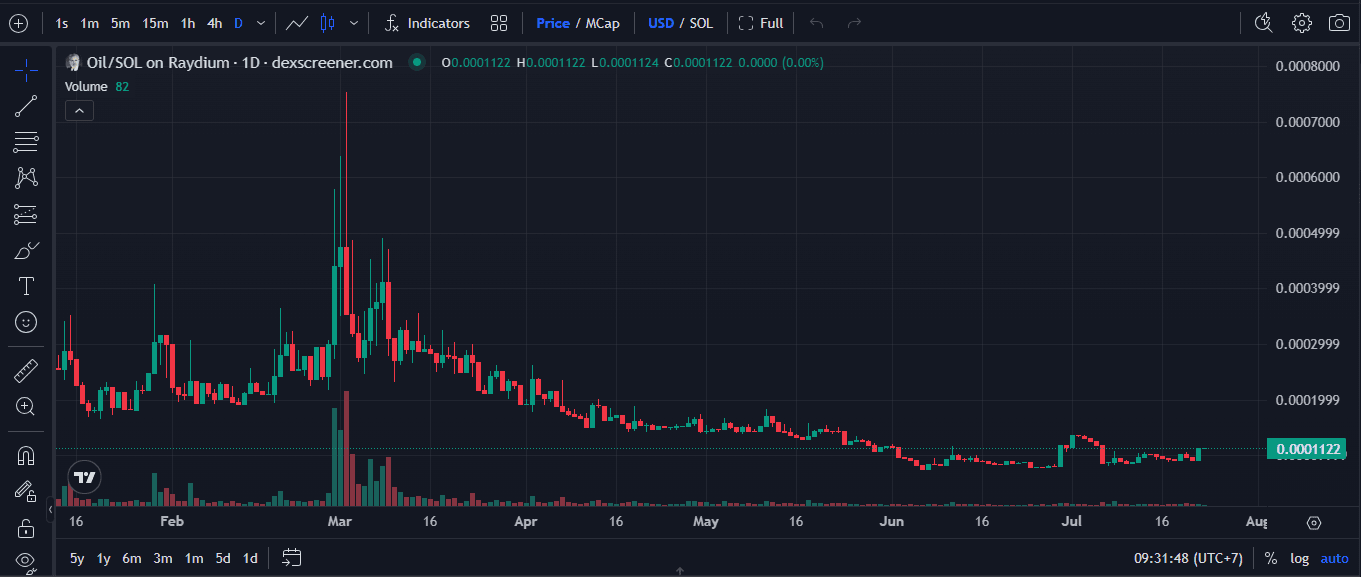The image size is (1361, 577).
Task: Select the 1s timeframe
Action: [62, 23]
